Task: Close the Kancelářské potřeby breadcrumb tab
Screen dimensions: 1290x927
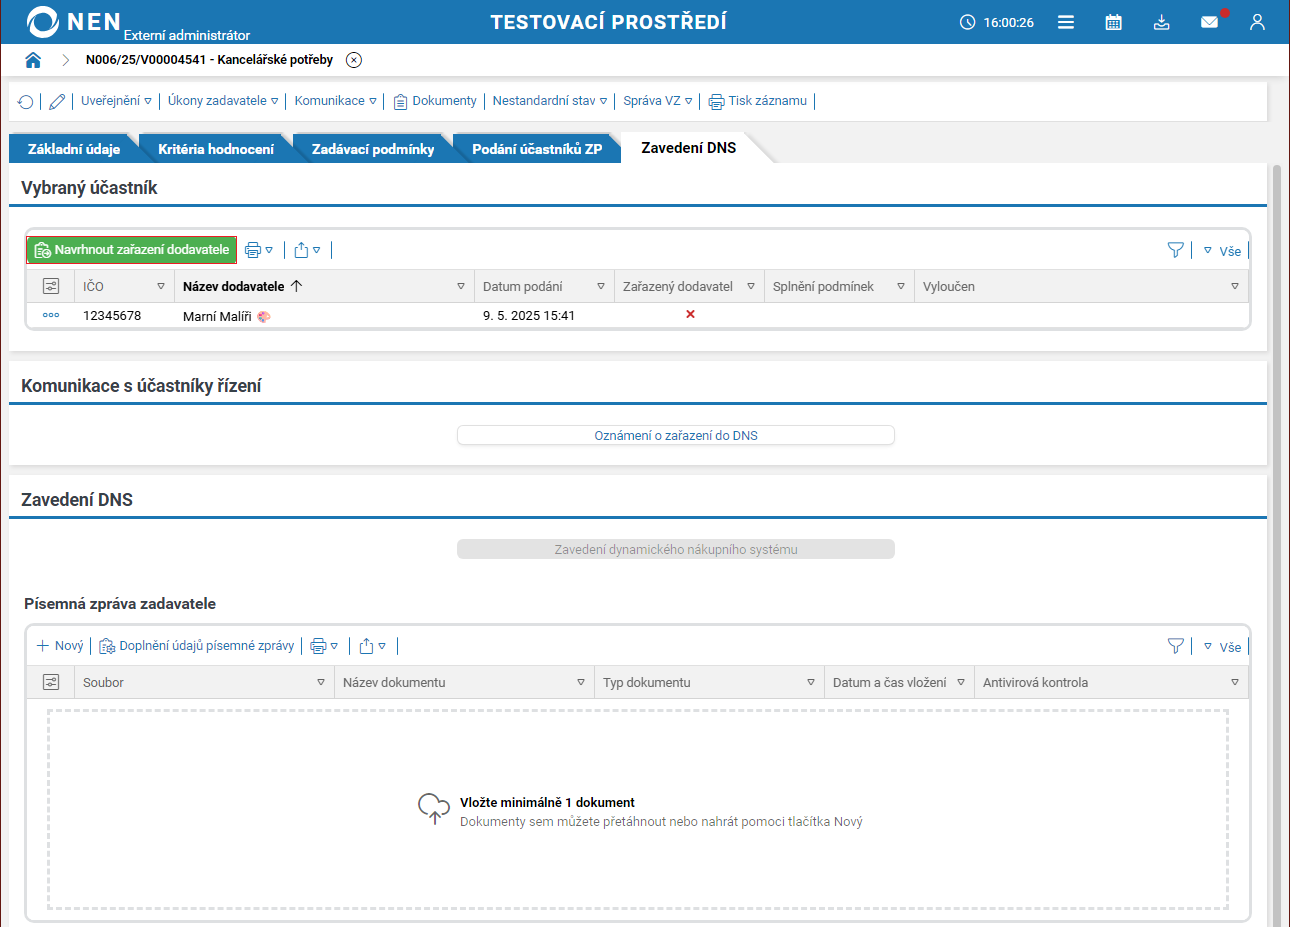Action: pos(354,60)
